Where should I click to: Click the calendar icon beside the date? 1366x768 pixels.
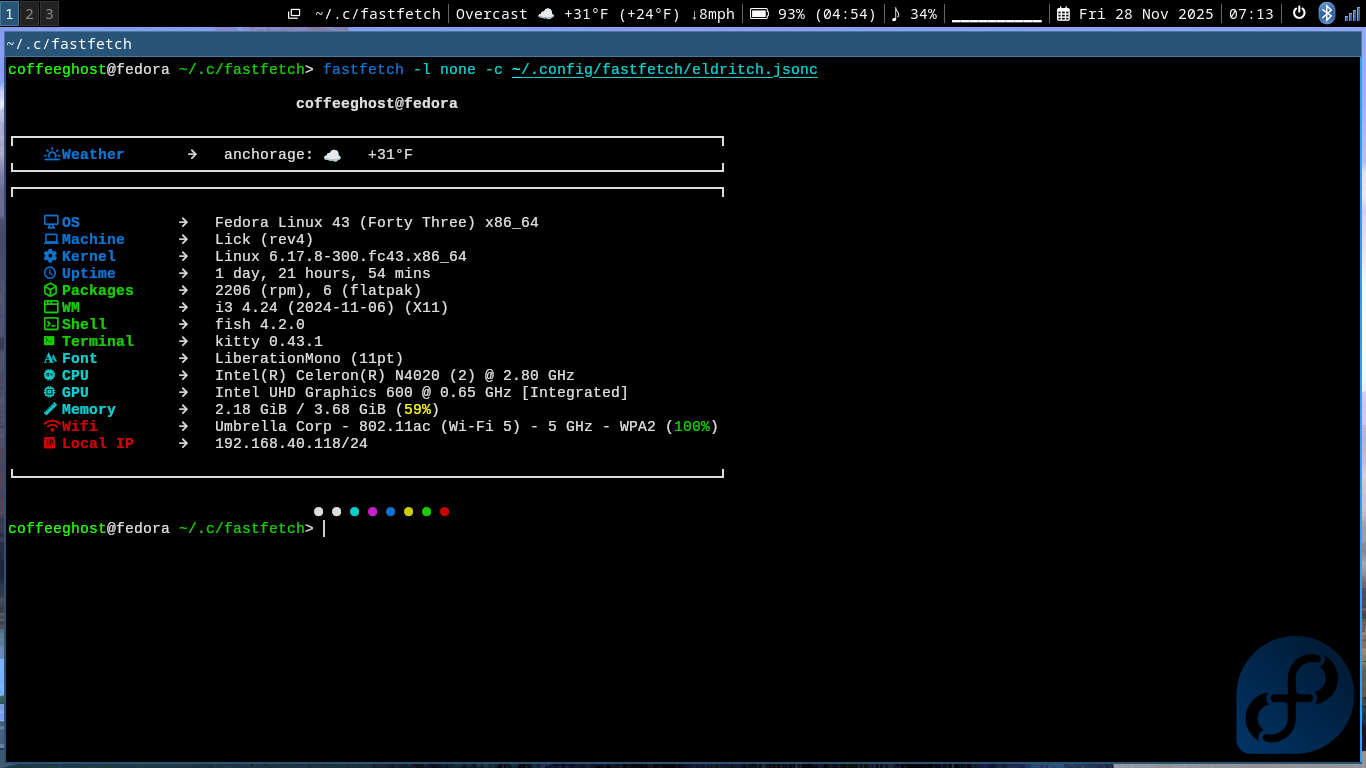(x=1063, y=14)
